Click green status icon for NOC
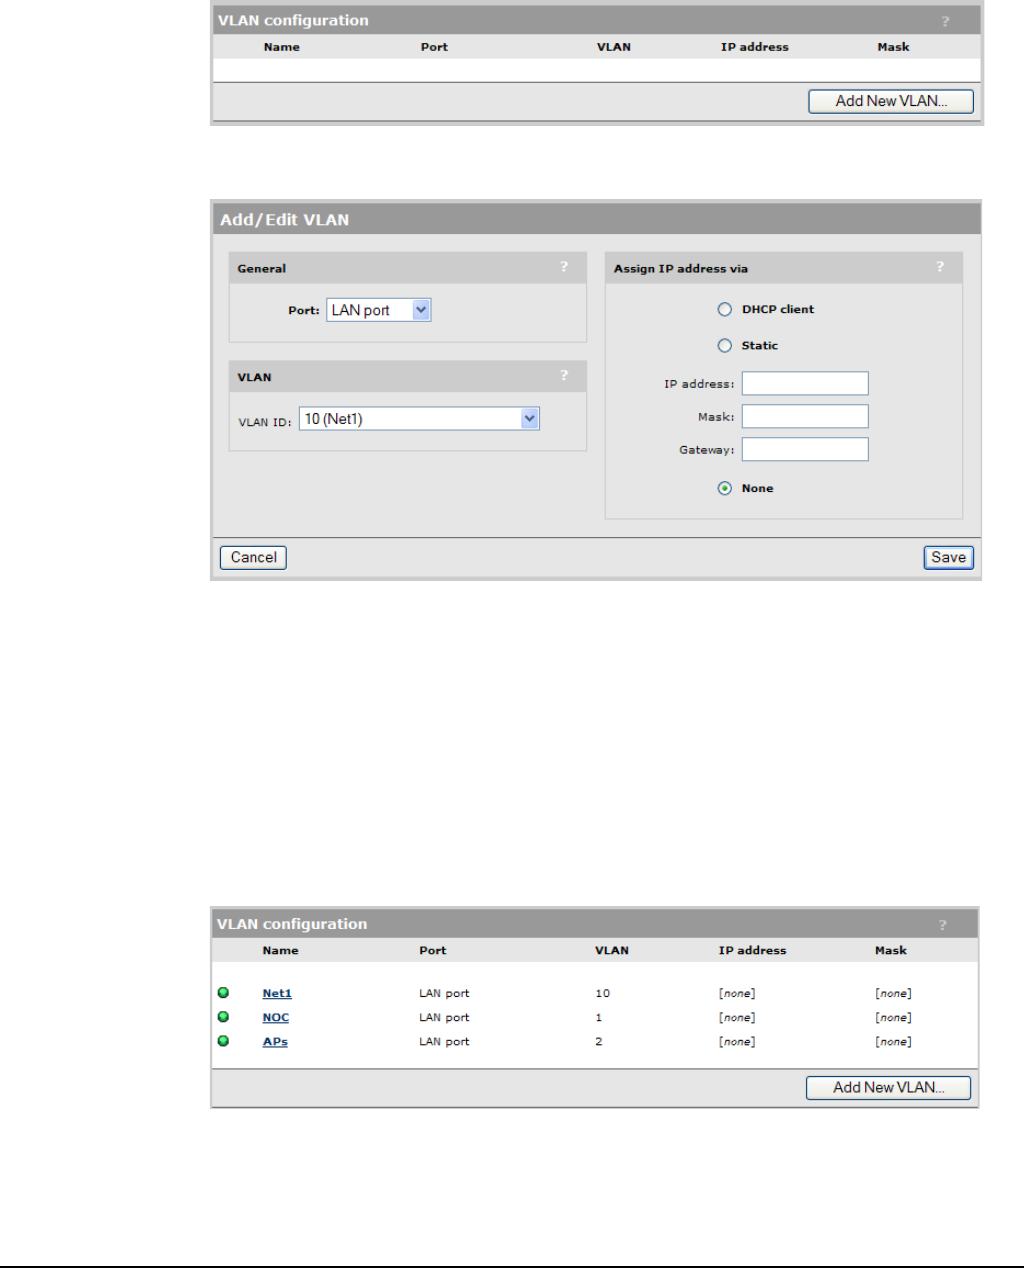Screen dimensions: 1024x1268 [223, 1017]
